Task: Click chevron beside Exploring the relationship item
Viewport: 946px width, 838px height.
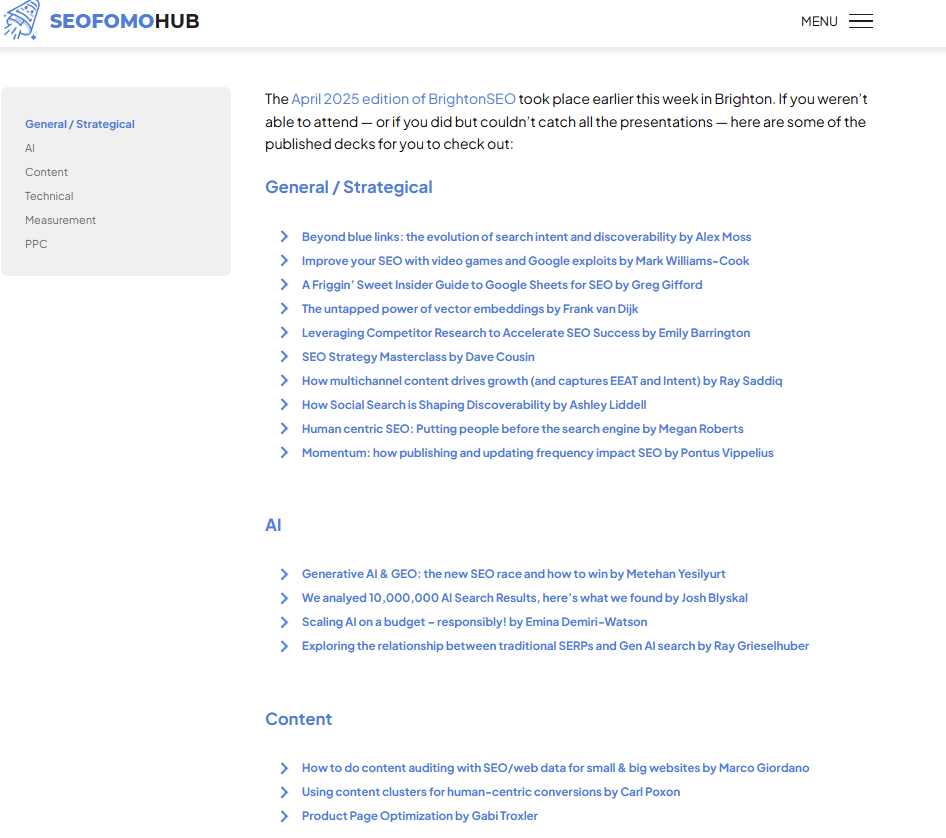Action: [x=284, y=646]
